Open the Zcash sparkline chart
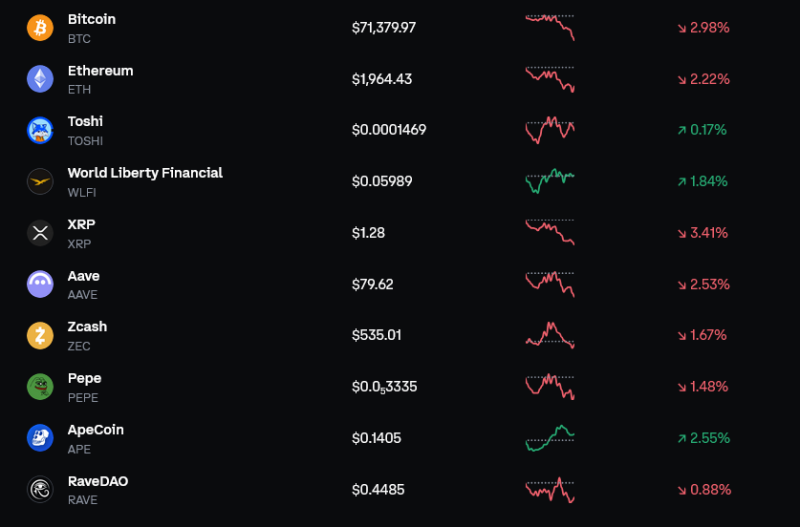800x527 pixels. (550, 335)
